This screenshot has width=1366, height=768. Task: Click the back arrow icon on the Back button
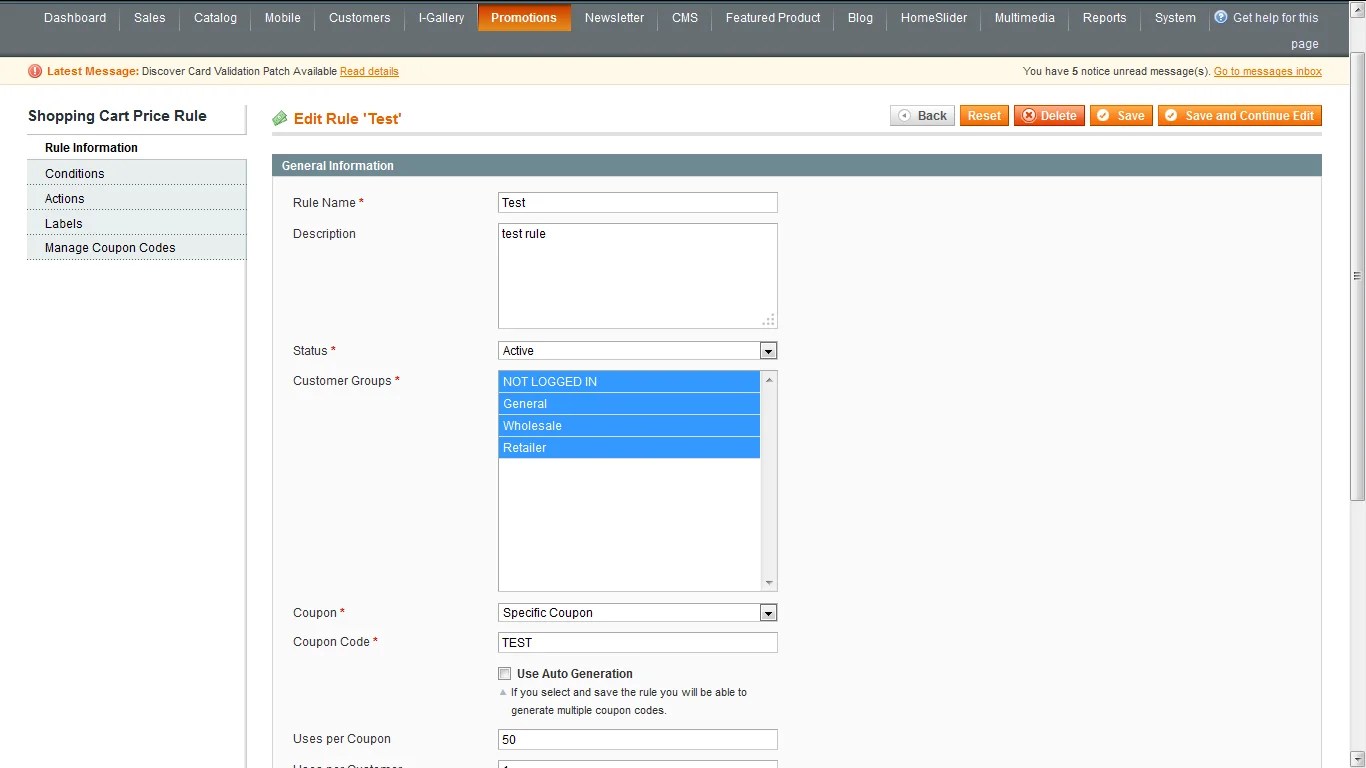click(x=906, y=115)
